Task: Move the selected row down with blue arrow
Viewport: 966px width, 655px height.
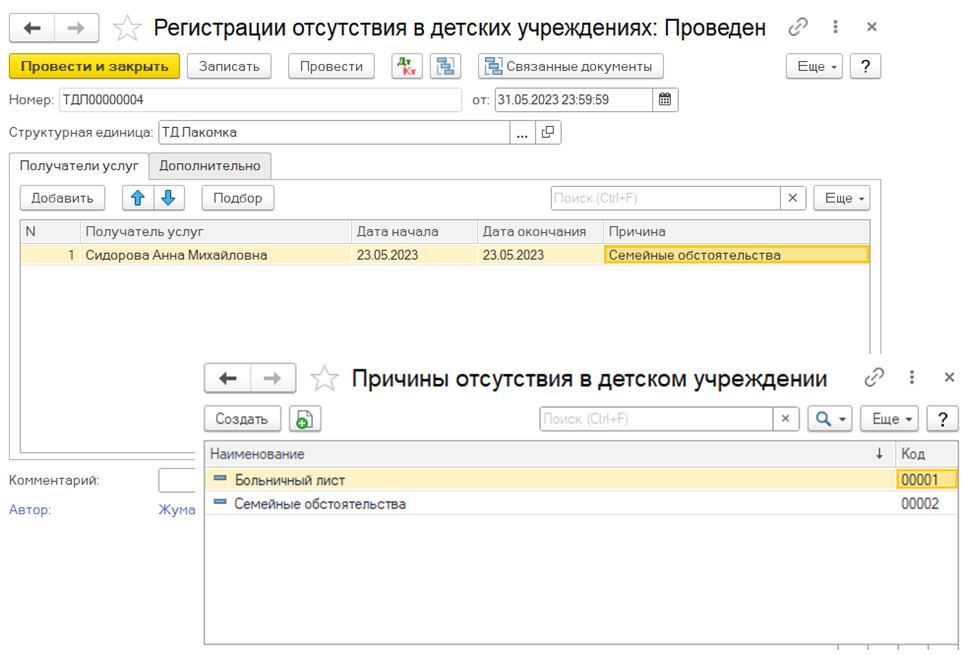Action: pos(168,197)
